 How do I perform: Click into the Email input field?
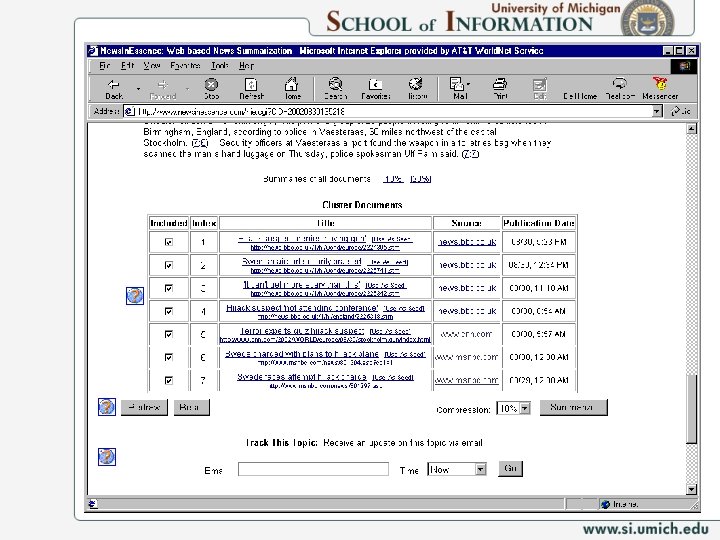[x=313, y=469]
